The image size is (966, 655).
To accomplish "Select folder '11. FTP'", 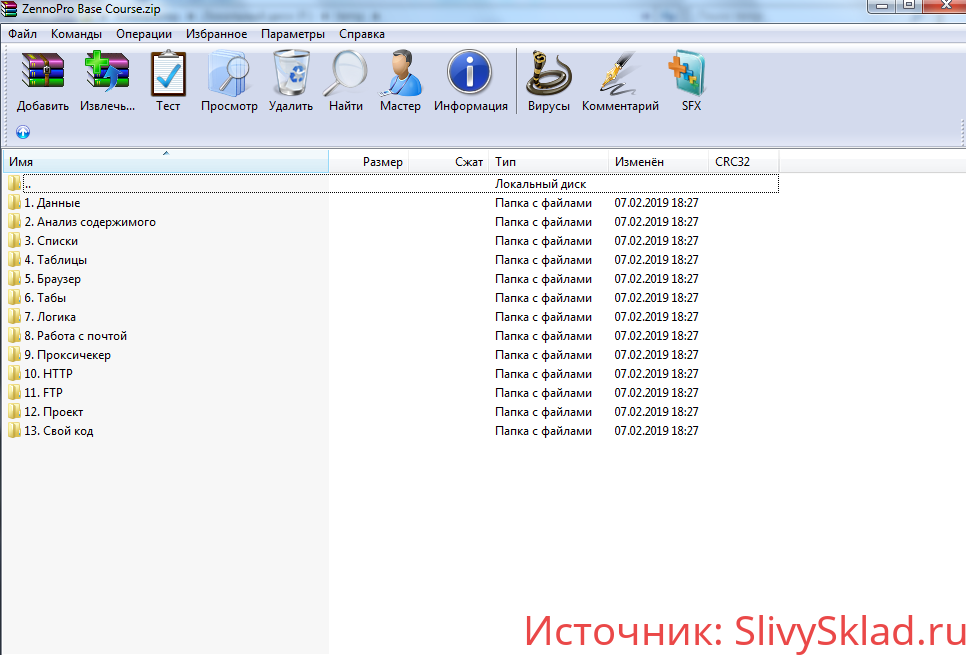I will click(x=43, y=393).
